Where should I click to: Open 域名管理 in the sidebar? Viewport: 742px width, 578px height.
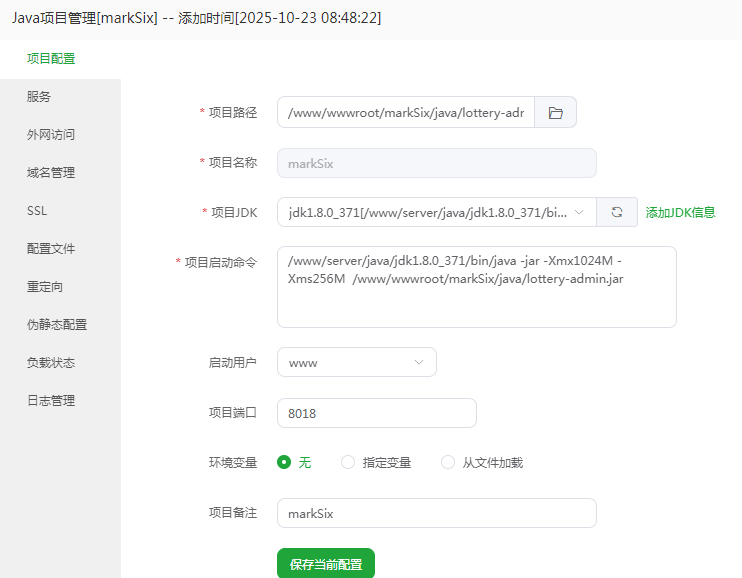51,173
